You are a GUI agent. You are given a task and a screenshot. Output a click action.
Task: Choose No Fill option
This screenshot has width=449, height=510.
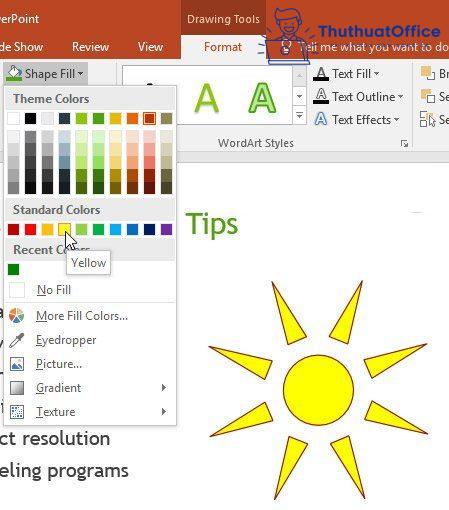(89, 290)
